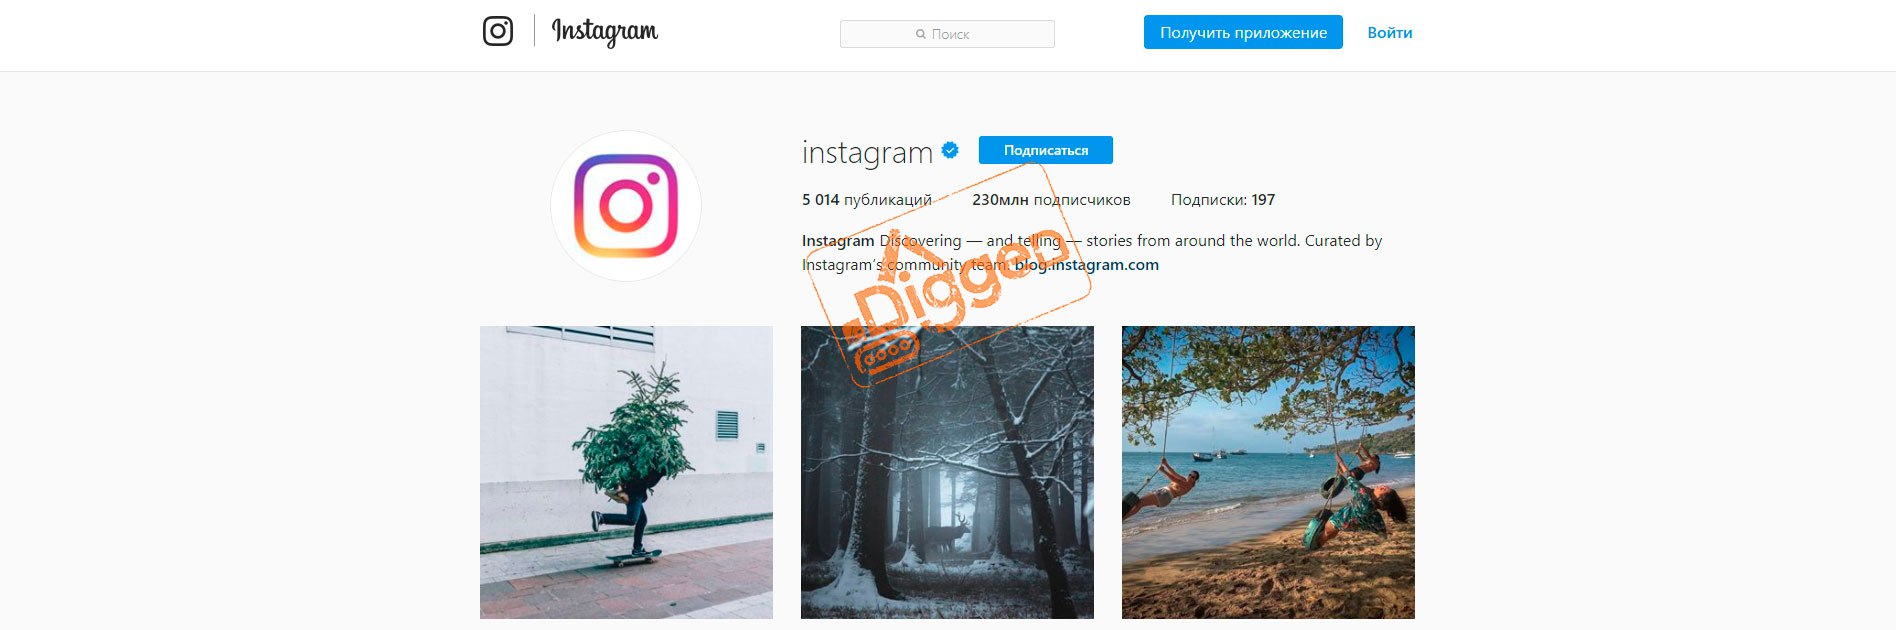Click the Подписаться follow button
The height and width of the screenshot is (630, 1896).
(1046, 150)
